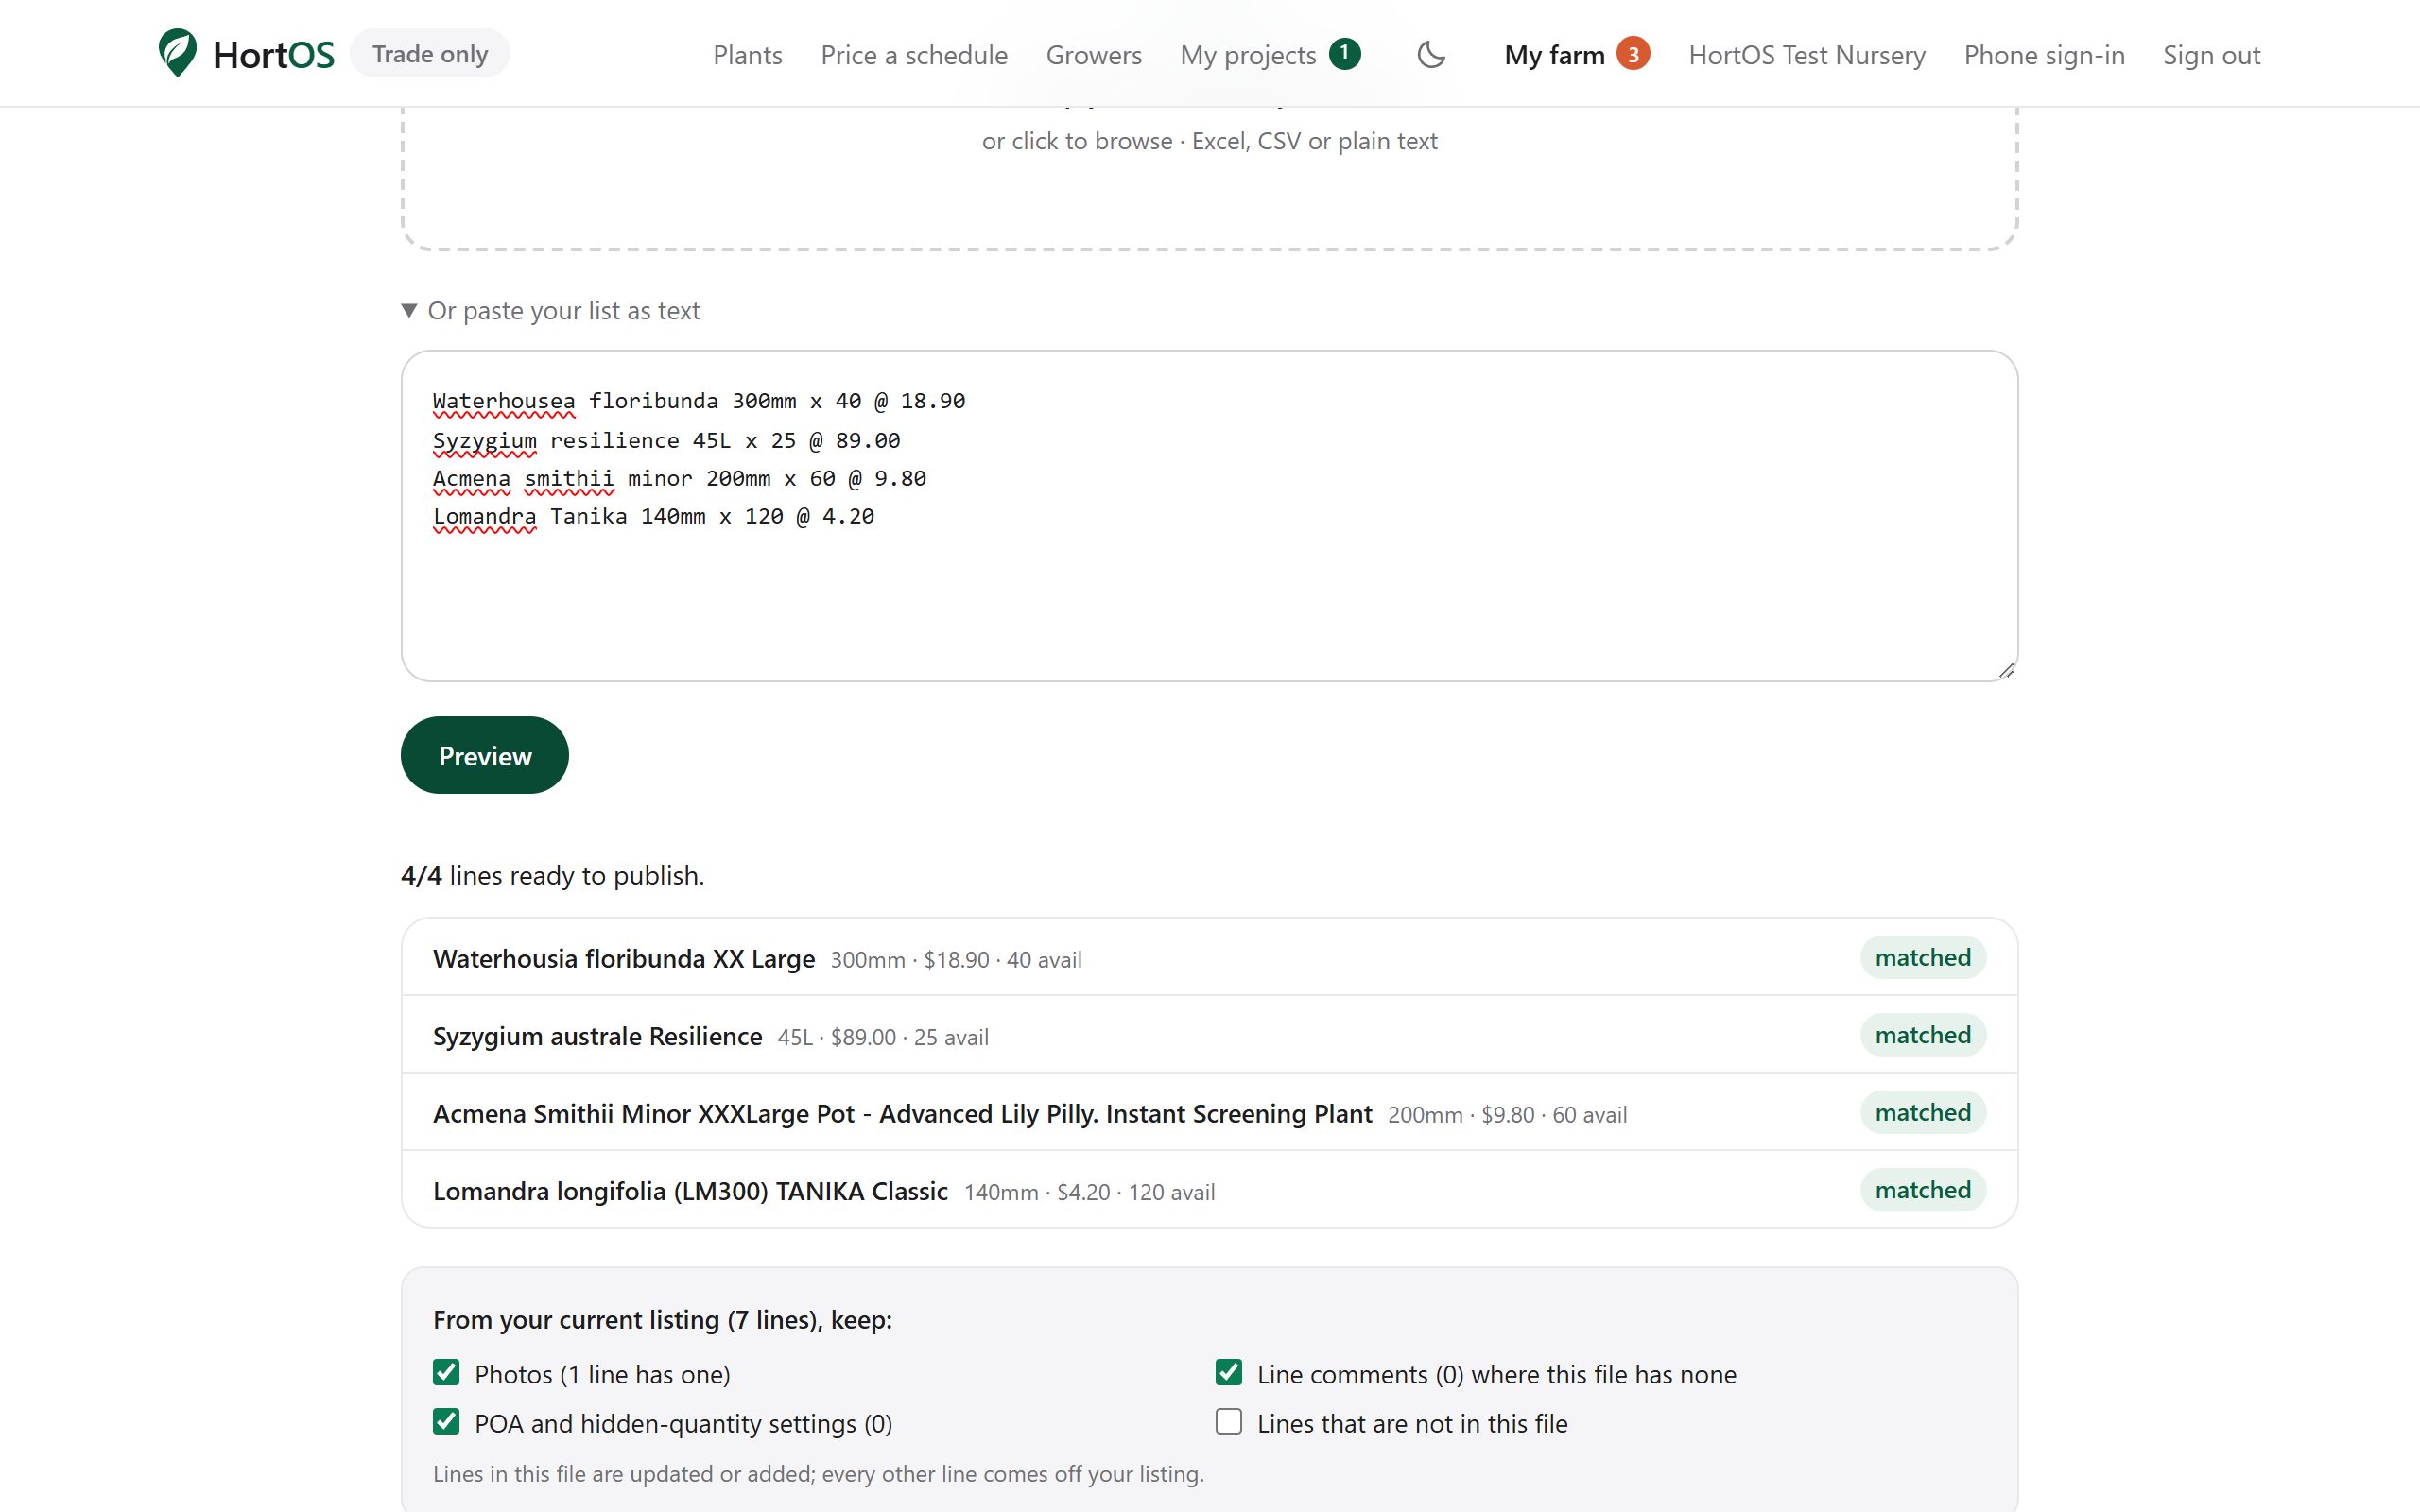Click the Trade only badge

[x=430, y=53]
